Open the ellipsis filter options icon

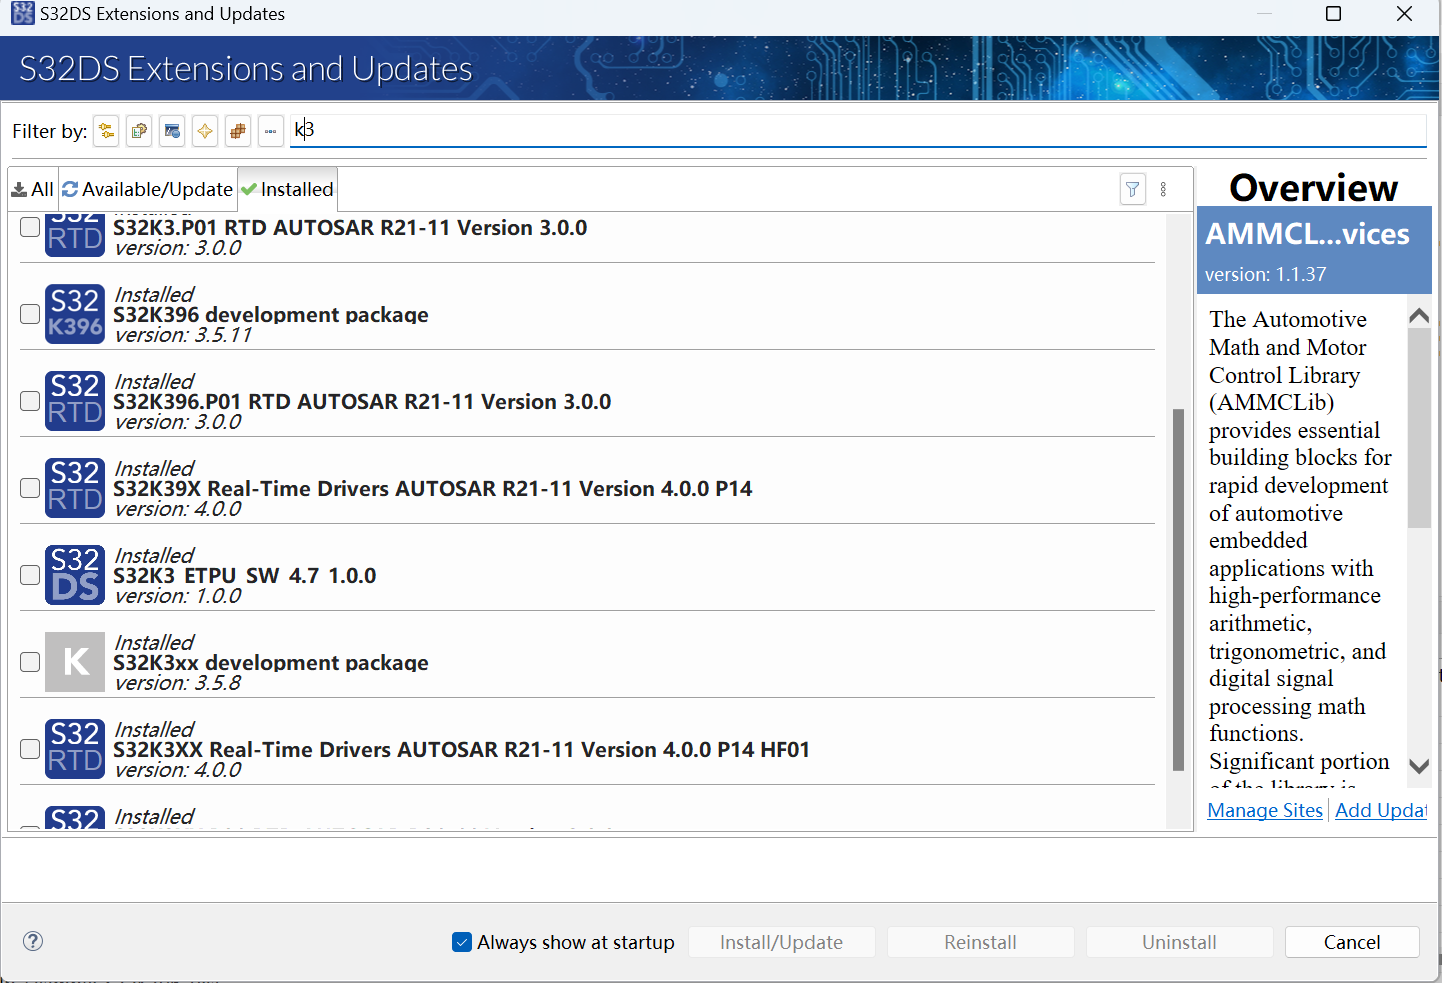point(271,131)
